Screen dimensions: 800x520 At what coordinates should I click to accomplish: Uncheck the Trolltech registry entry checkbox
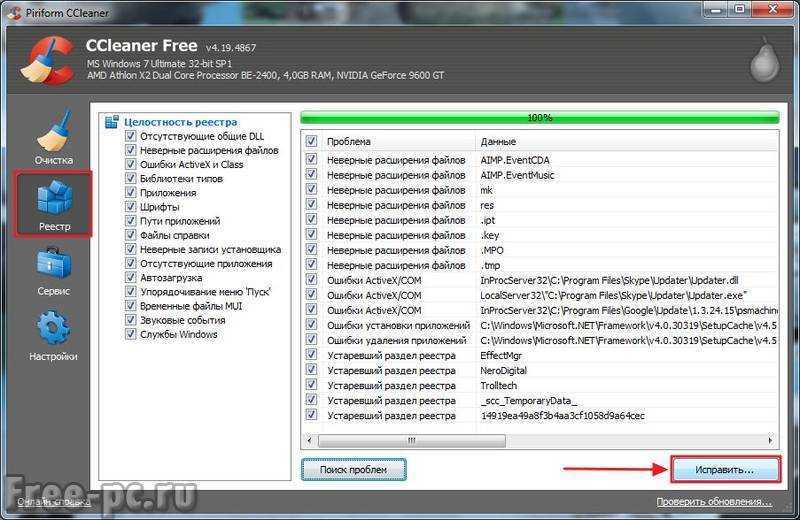click(x=311, y=385)
